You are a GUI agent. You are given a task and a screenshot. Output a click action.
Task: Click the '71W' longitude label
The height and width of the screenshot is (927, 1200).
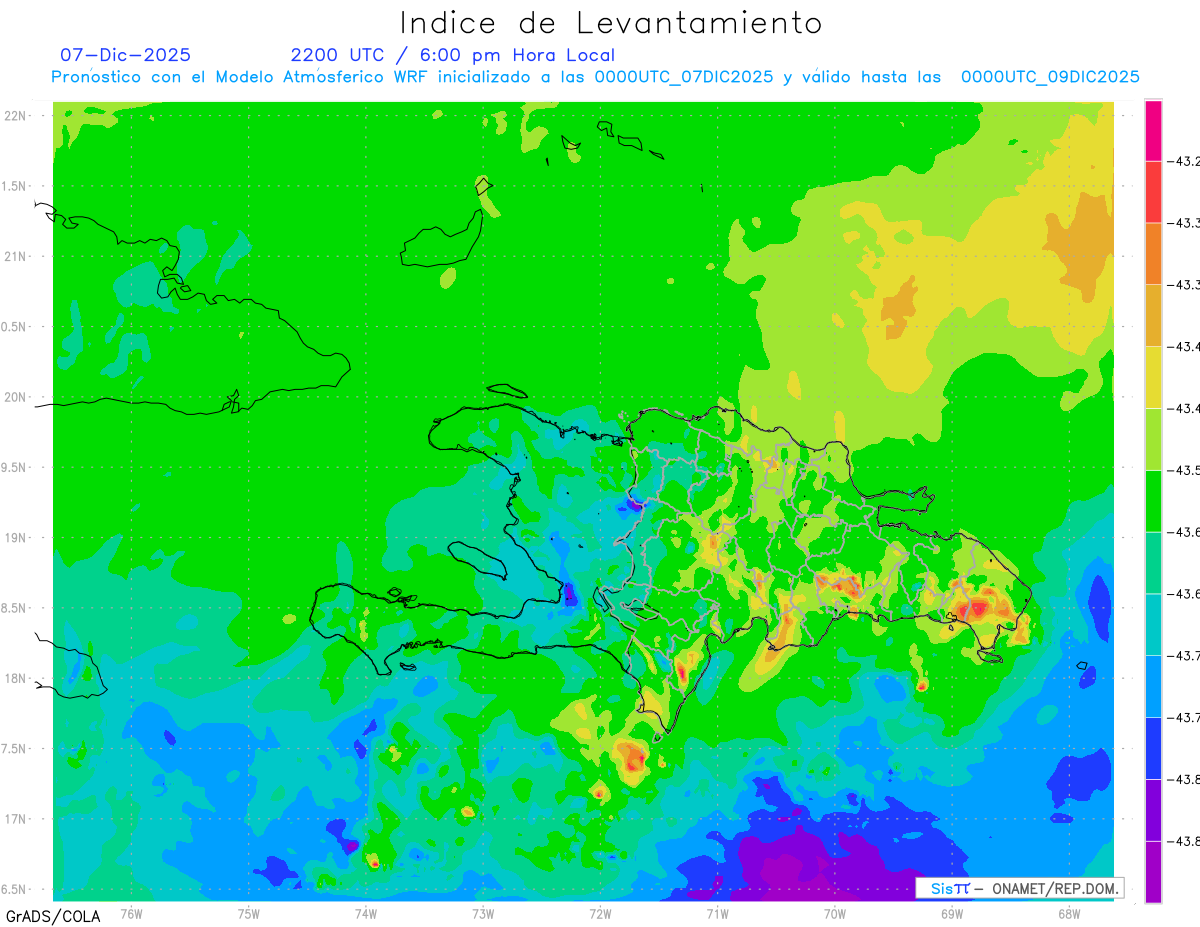point(717,914)
